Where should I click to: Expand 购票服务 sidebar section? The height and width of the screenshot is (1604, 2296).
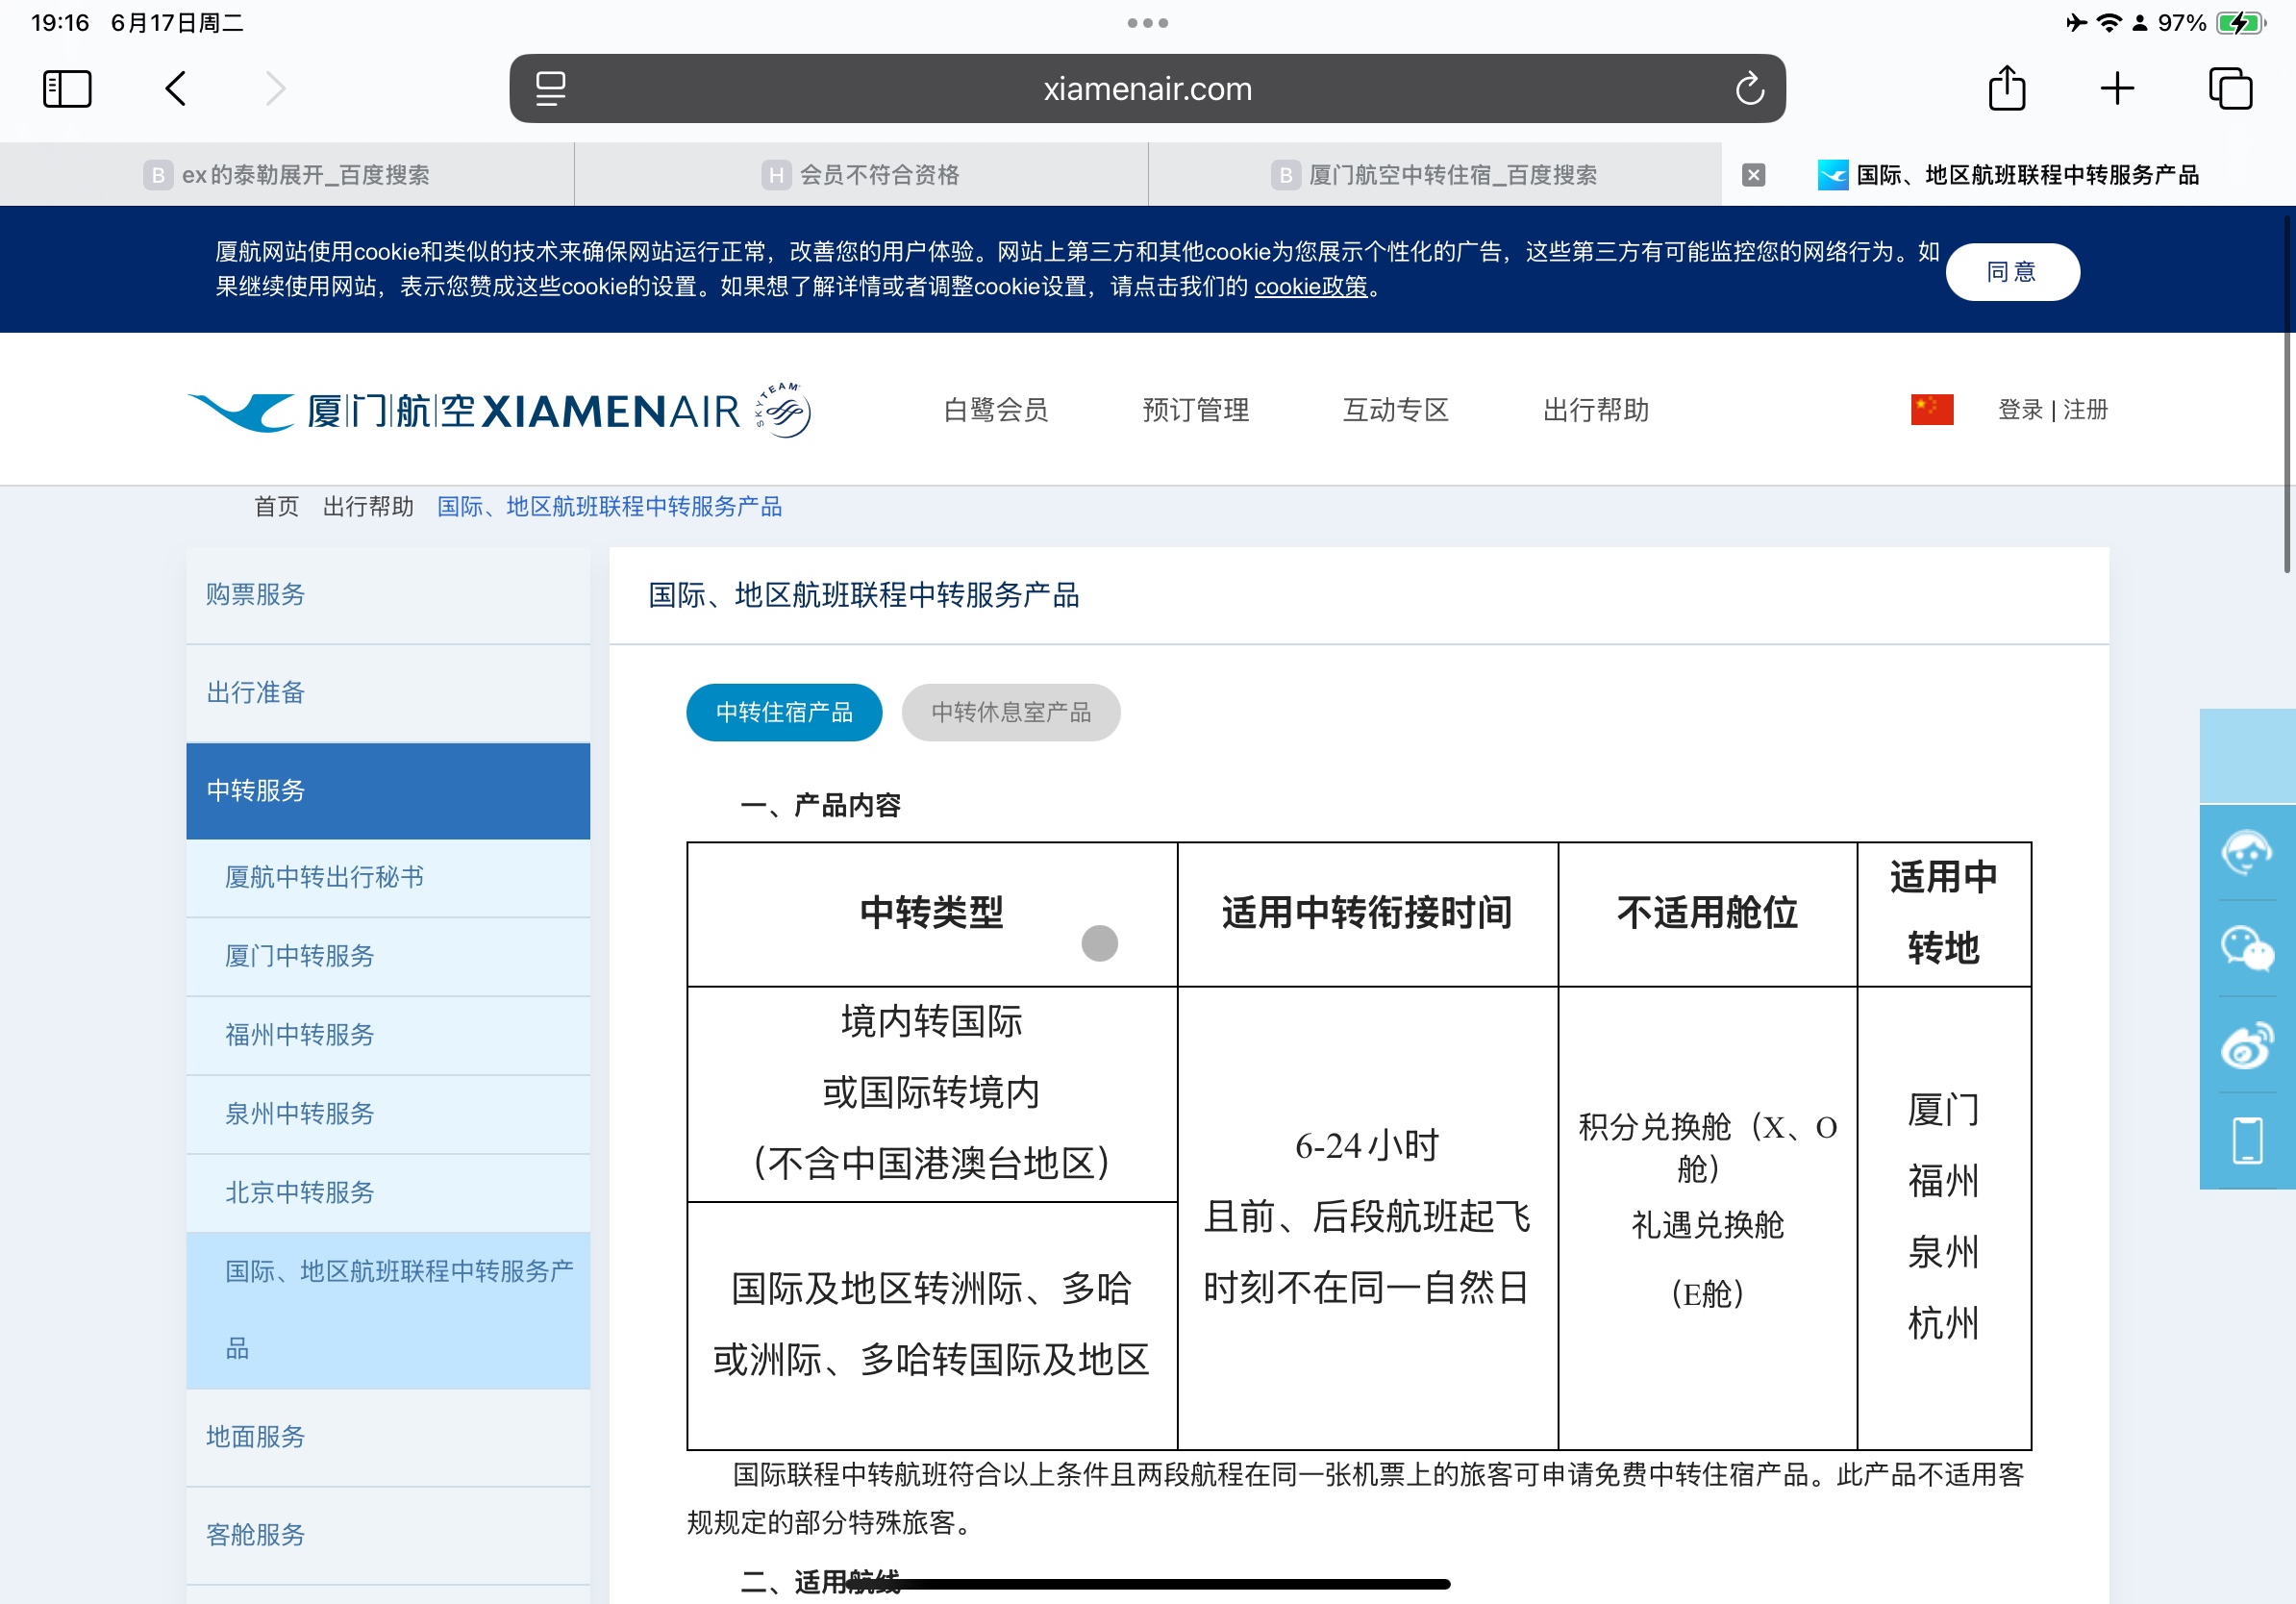pos(388,595)
